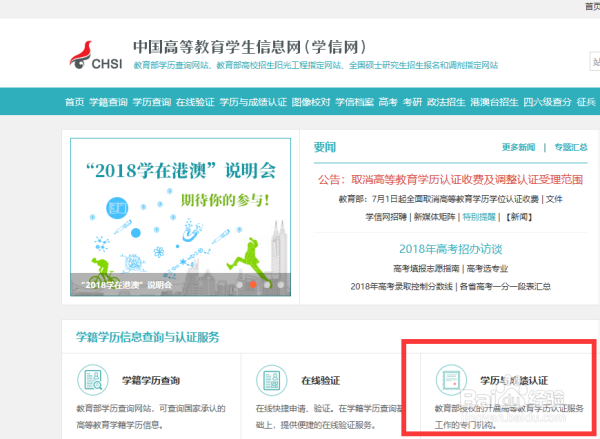
Task: Open 学历与成绩认证 nav bar item
Action: point(253,102)
